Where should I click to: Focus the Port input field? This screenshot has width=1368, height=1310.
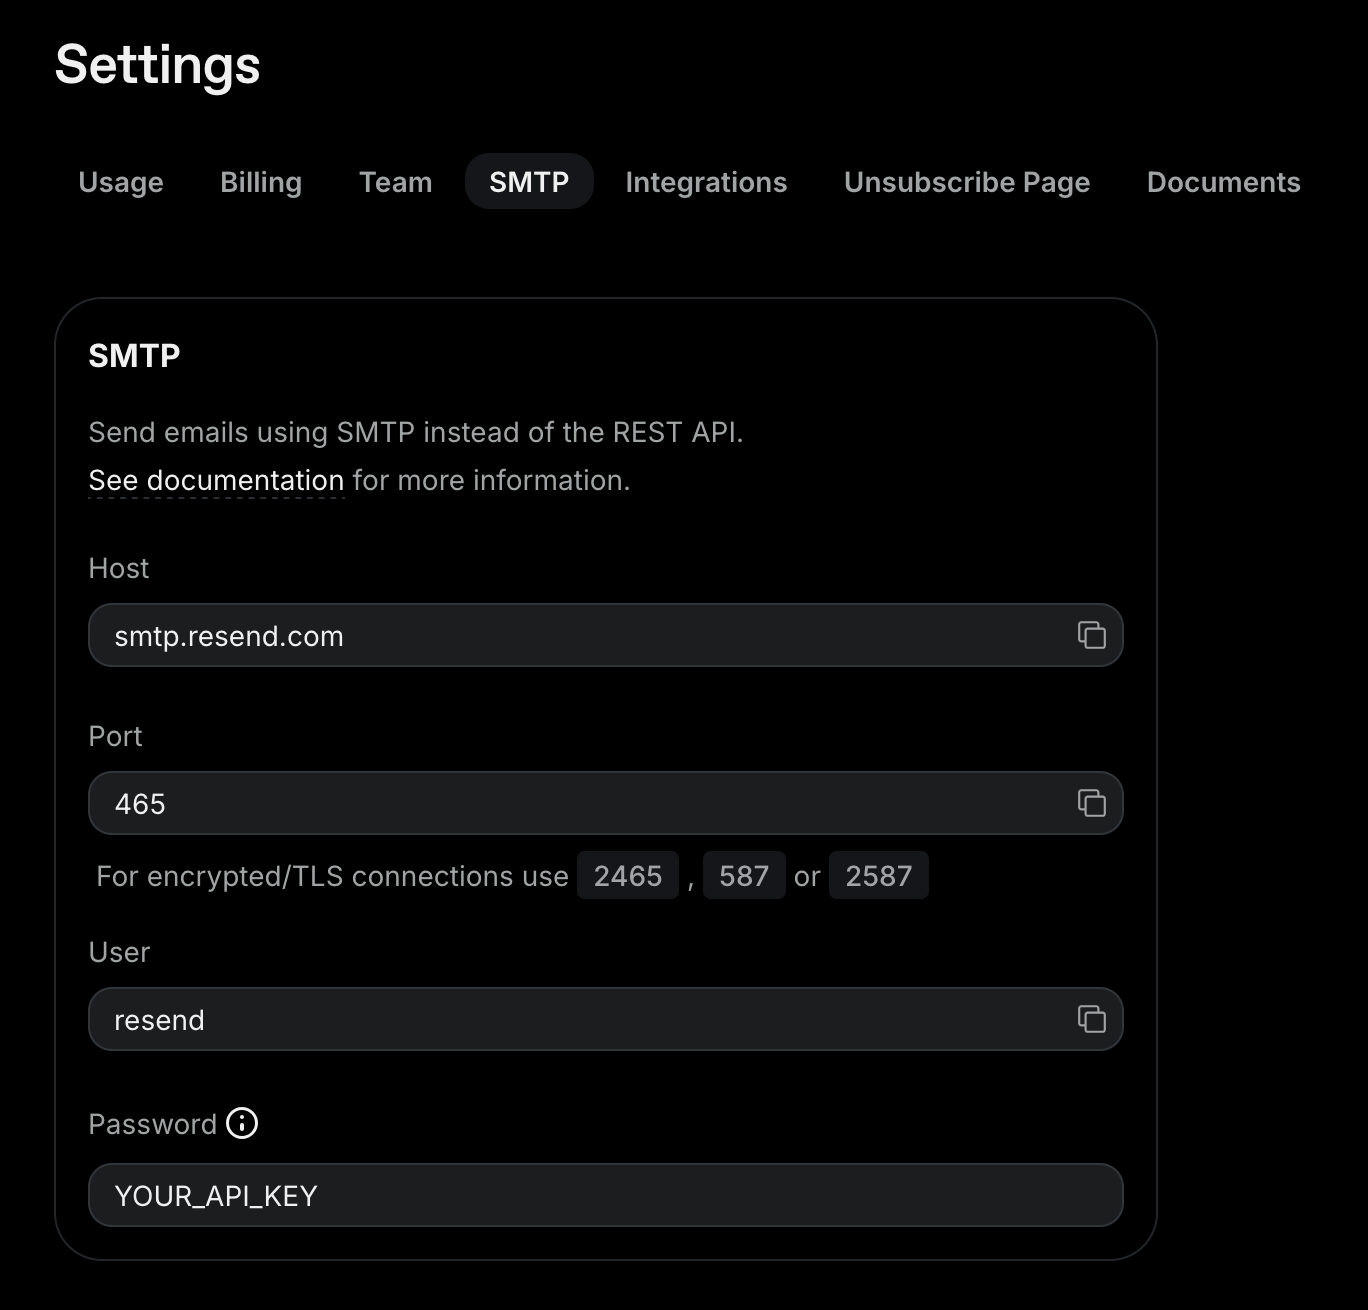[x=500, y=803]
